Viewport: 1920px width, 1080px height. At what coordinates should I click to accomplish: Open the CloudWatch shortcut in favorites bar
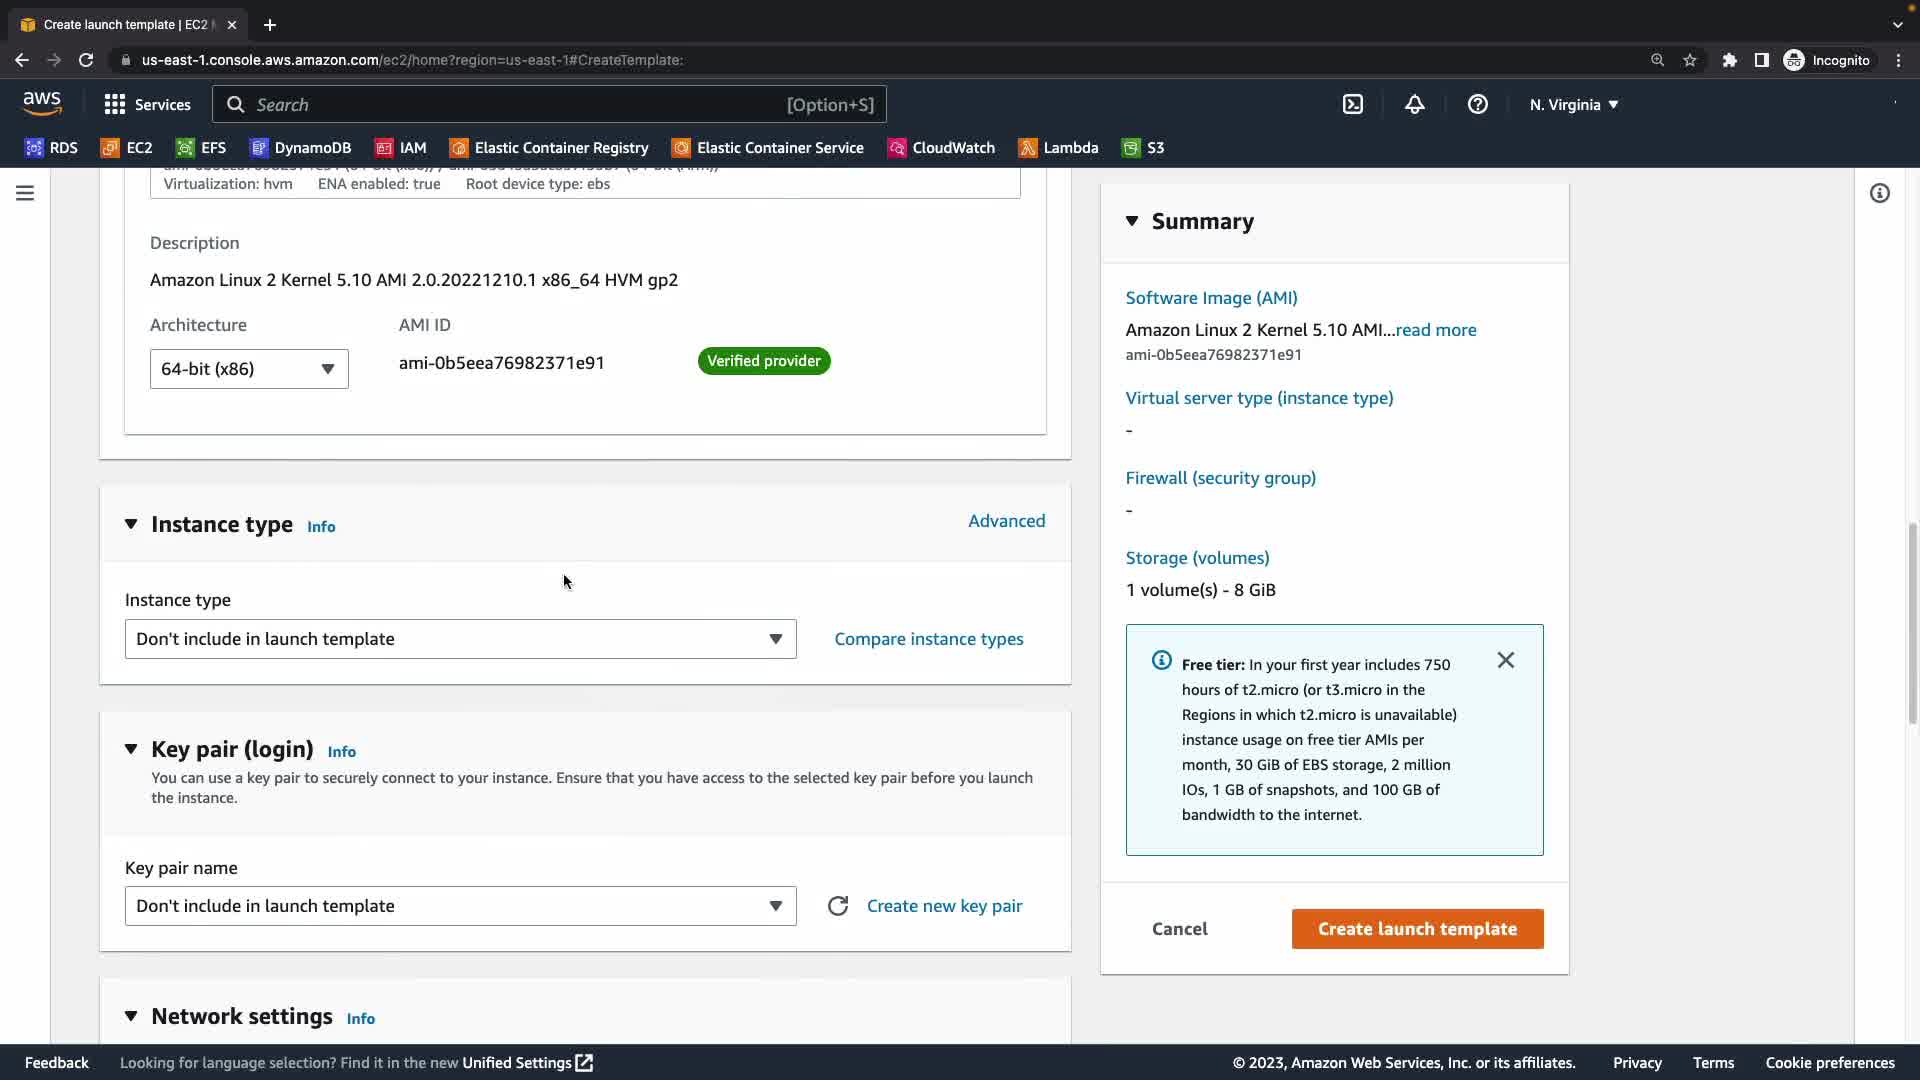[941, 148]
